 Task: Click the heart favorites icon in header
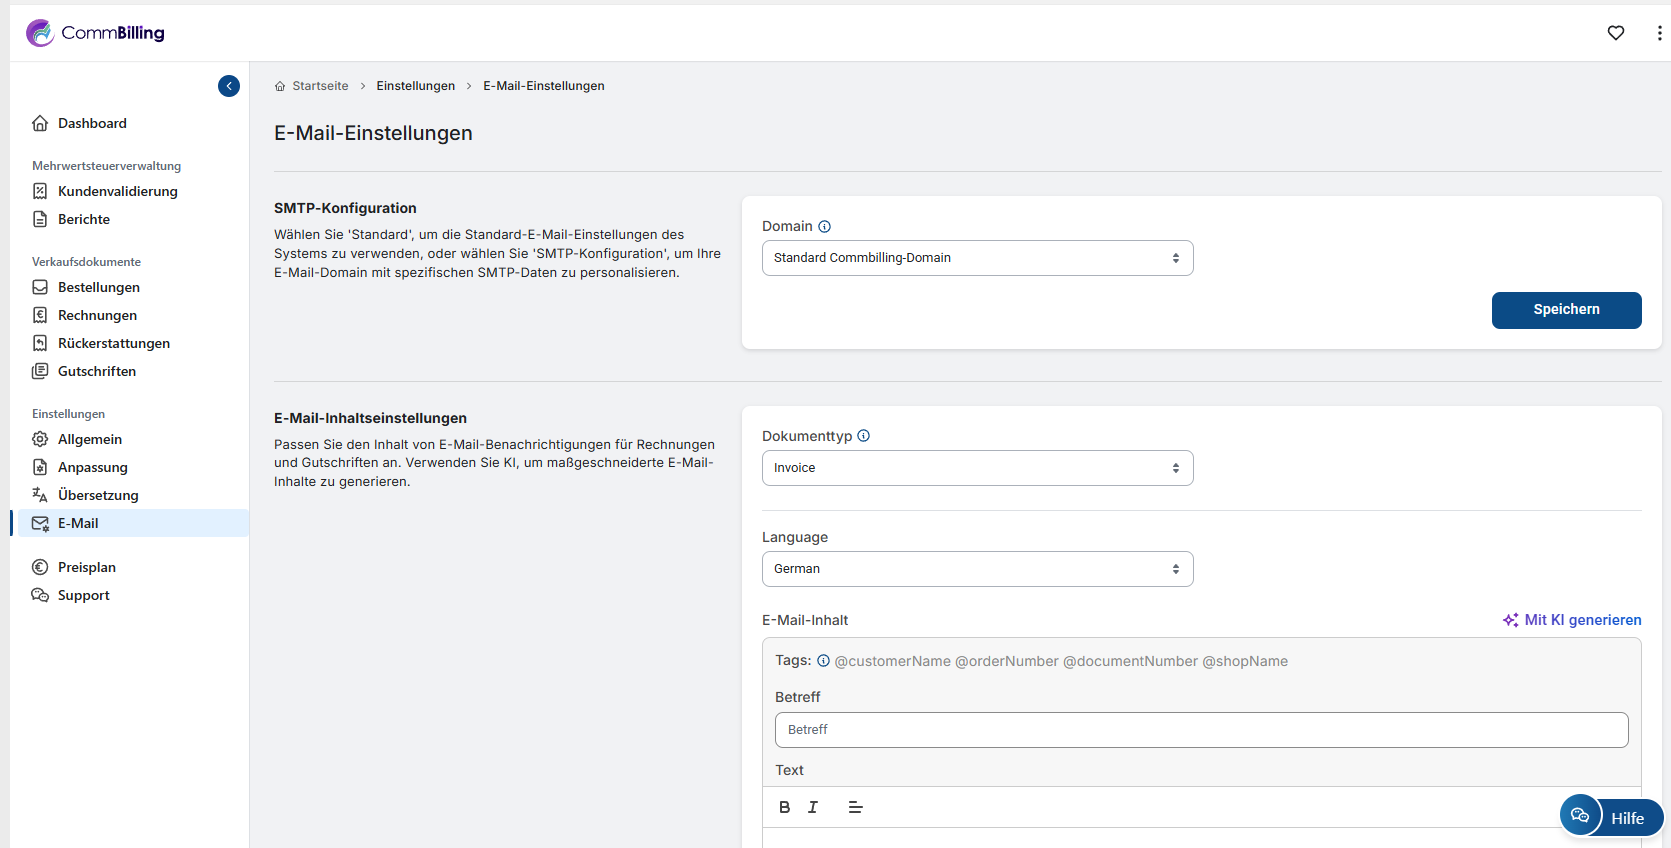pyautogui.click(x=1615, y=33)
